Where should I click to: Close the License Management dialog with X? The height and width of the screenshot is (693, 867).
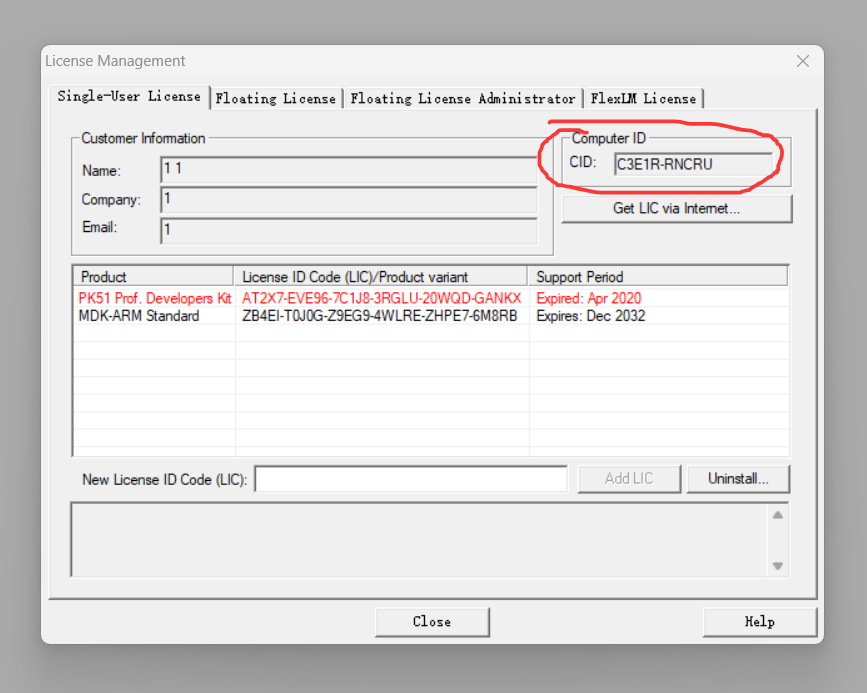tap(802, 61)
